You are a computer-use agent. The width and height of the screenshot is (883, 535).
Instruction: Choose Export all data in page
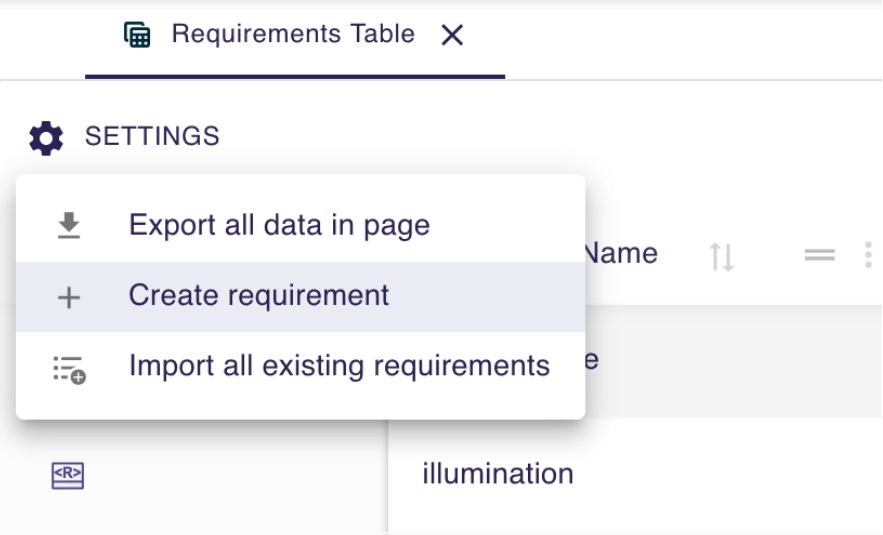(x=279, y=225)
